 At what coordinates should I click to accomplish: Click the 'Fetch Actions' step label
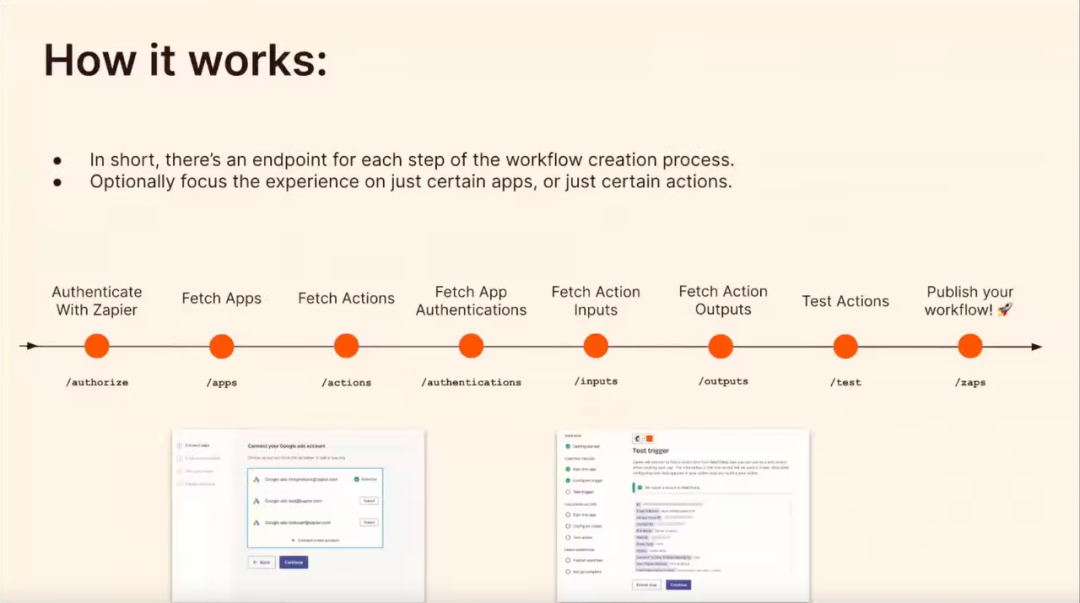(x=346, y=298)
